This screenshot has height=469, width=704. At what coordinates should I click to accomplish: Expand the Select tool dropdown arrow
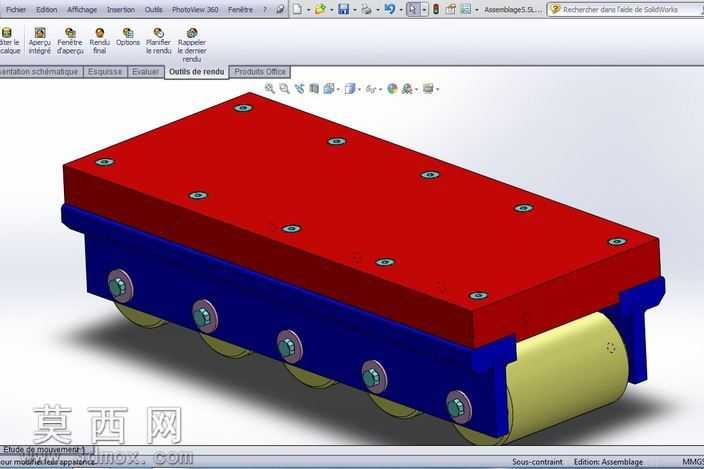(x=424, y=9)
